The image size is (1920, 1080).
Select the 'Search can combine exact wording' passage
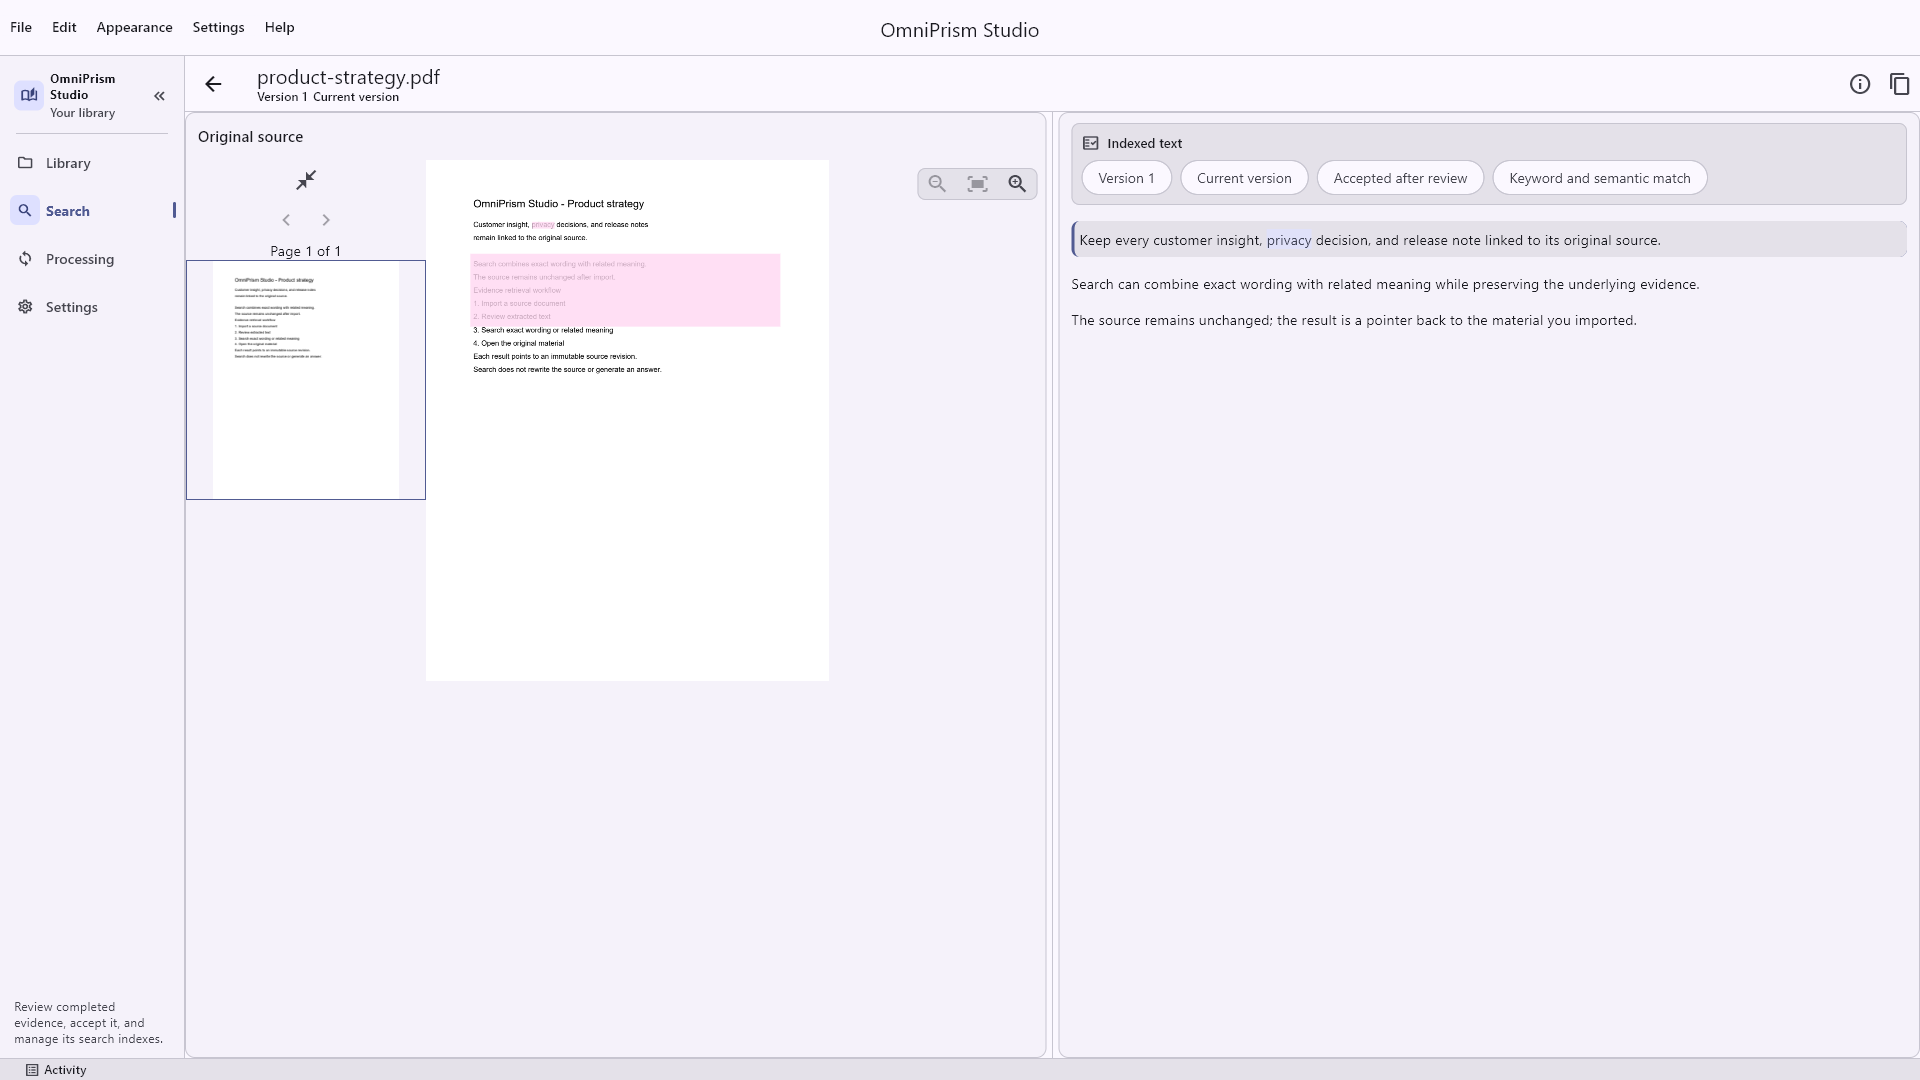point(1385,284)
